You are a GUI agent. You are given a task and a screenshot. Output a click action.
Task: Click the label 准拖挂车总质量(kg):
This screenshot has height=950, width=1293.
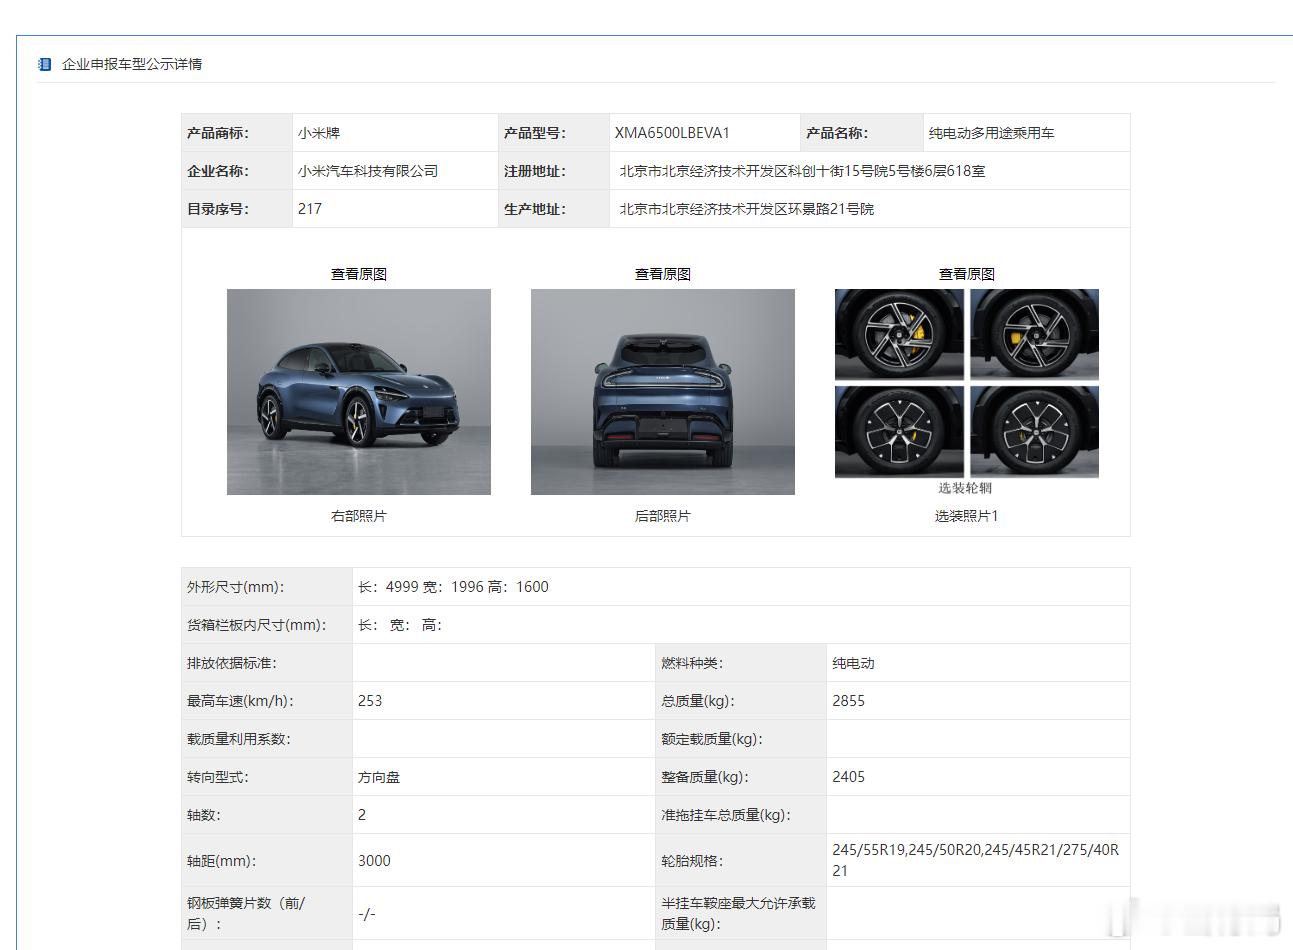tap(726, 815)
